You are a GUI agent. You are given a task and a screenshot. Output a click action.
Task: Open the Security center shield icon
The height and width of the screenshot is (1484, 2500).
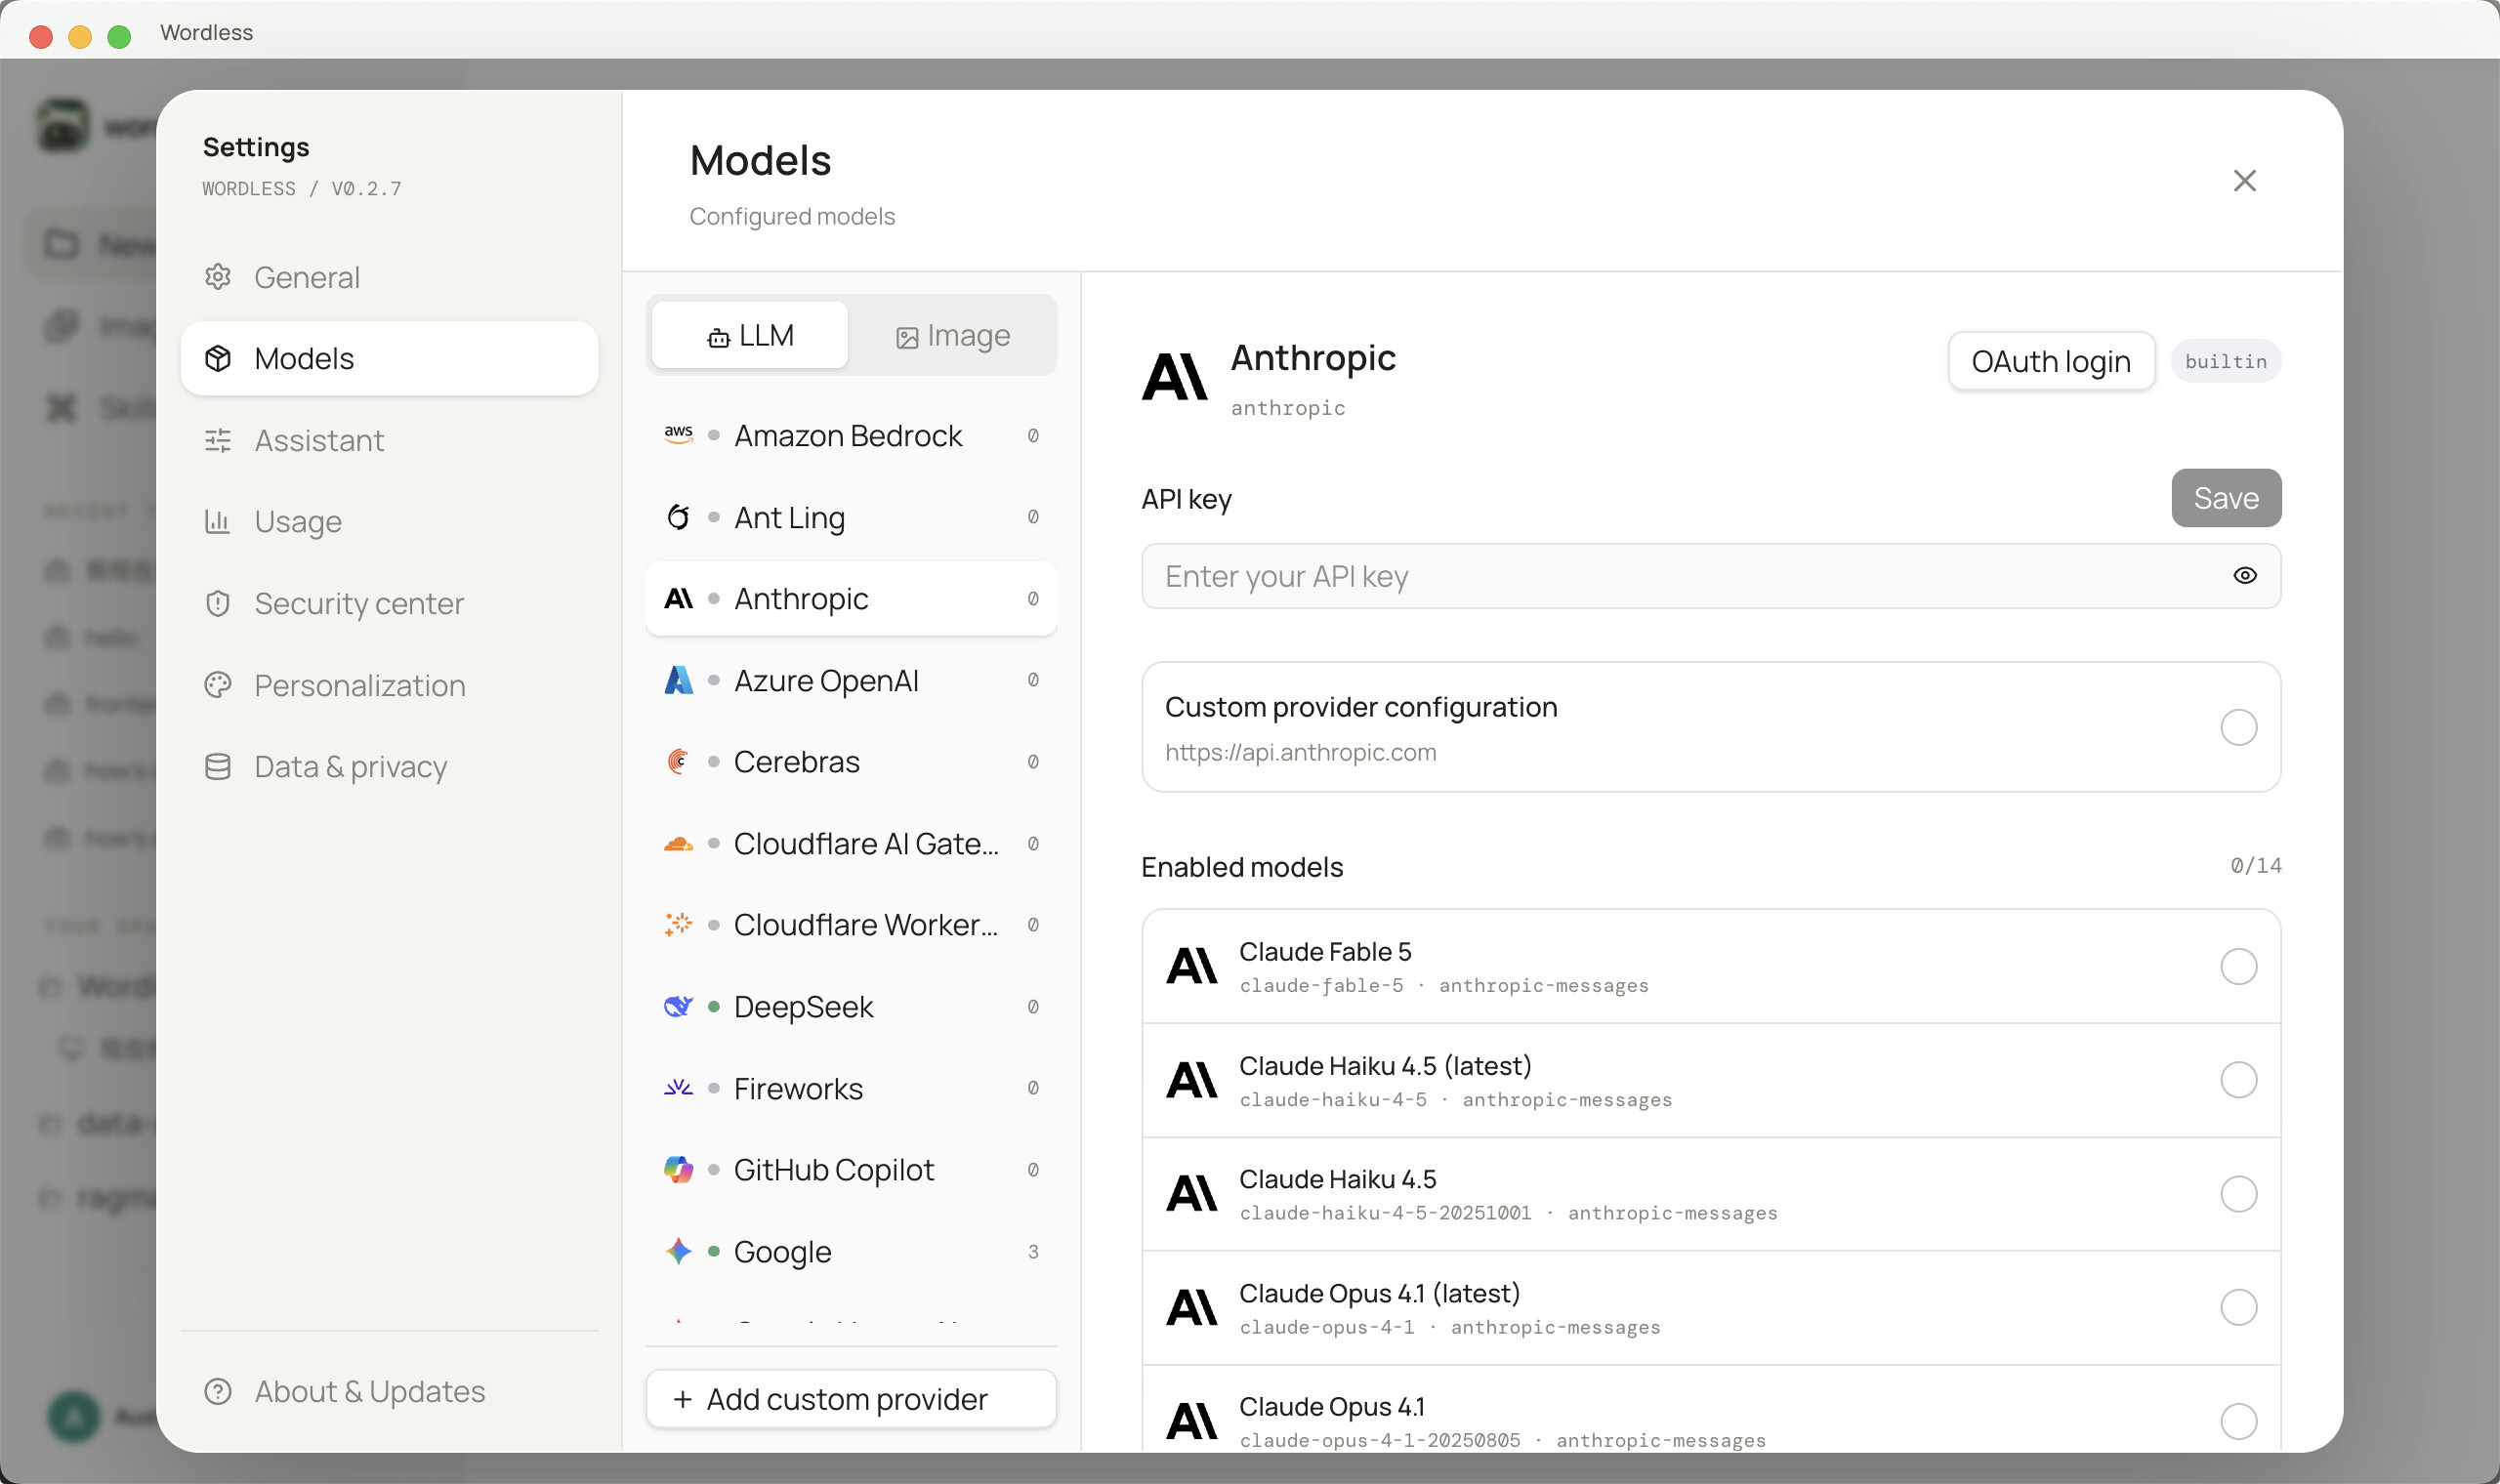point(218,603)
